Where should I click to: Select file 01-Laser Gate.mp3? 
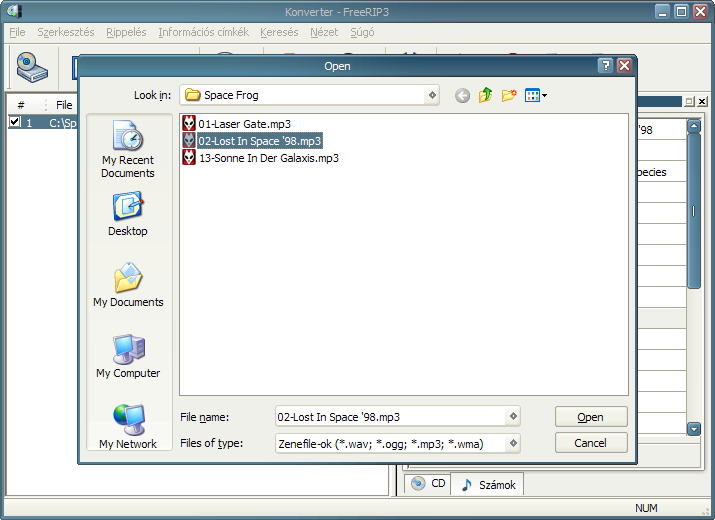pyautogui.click(x=244, y=124)
